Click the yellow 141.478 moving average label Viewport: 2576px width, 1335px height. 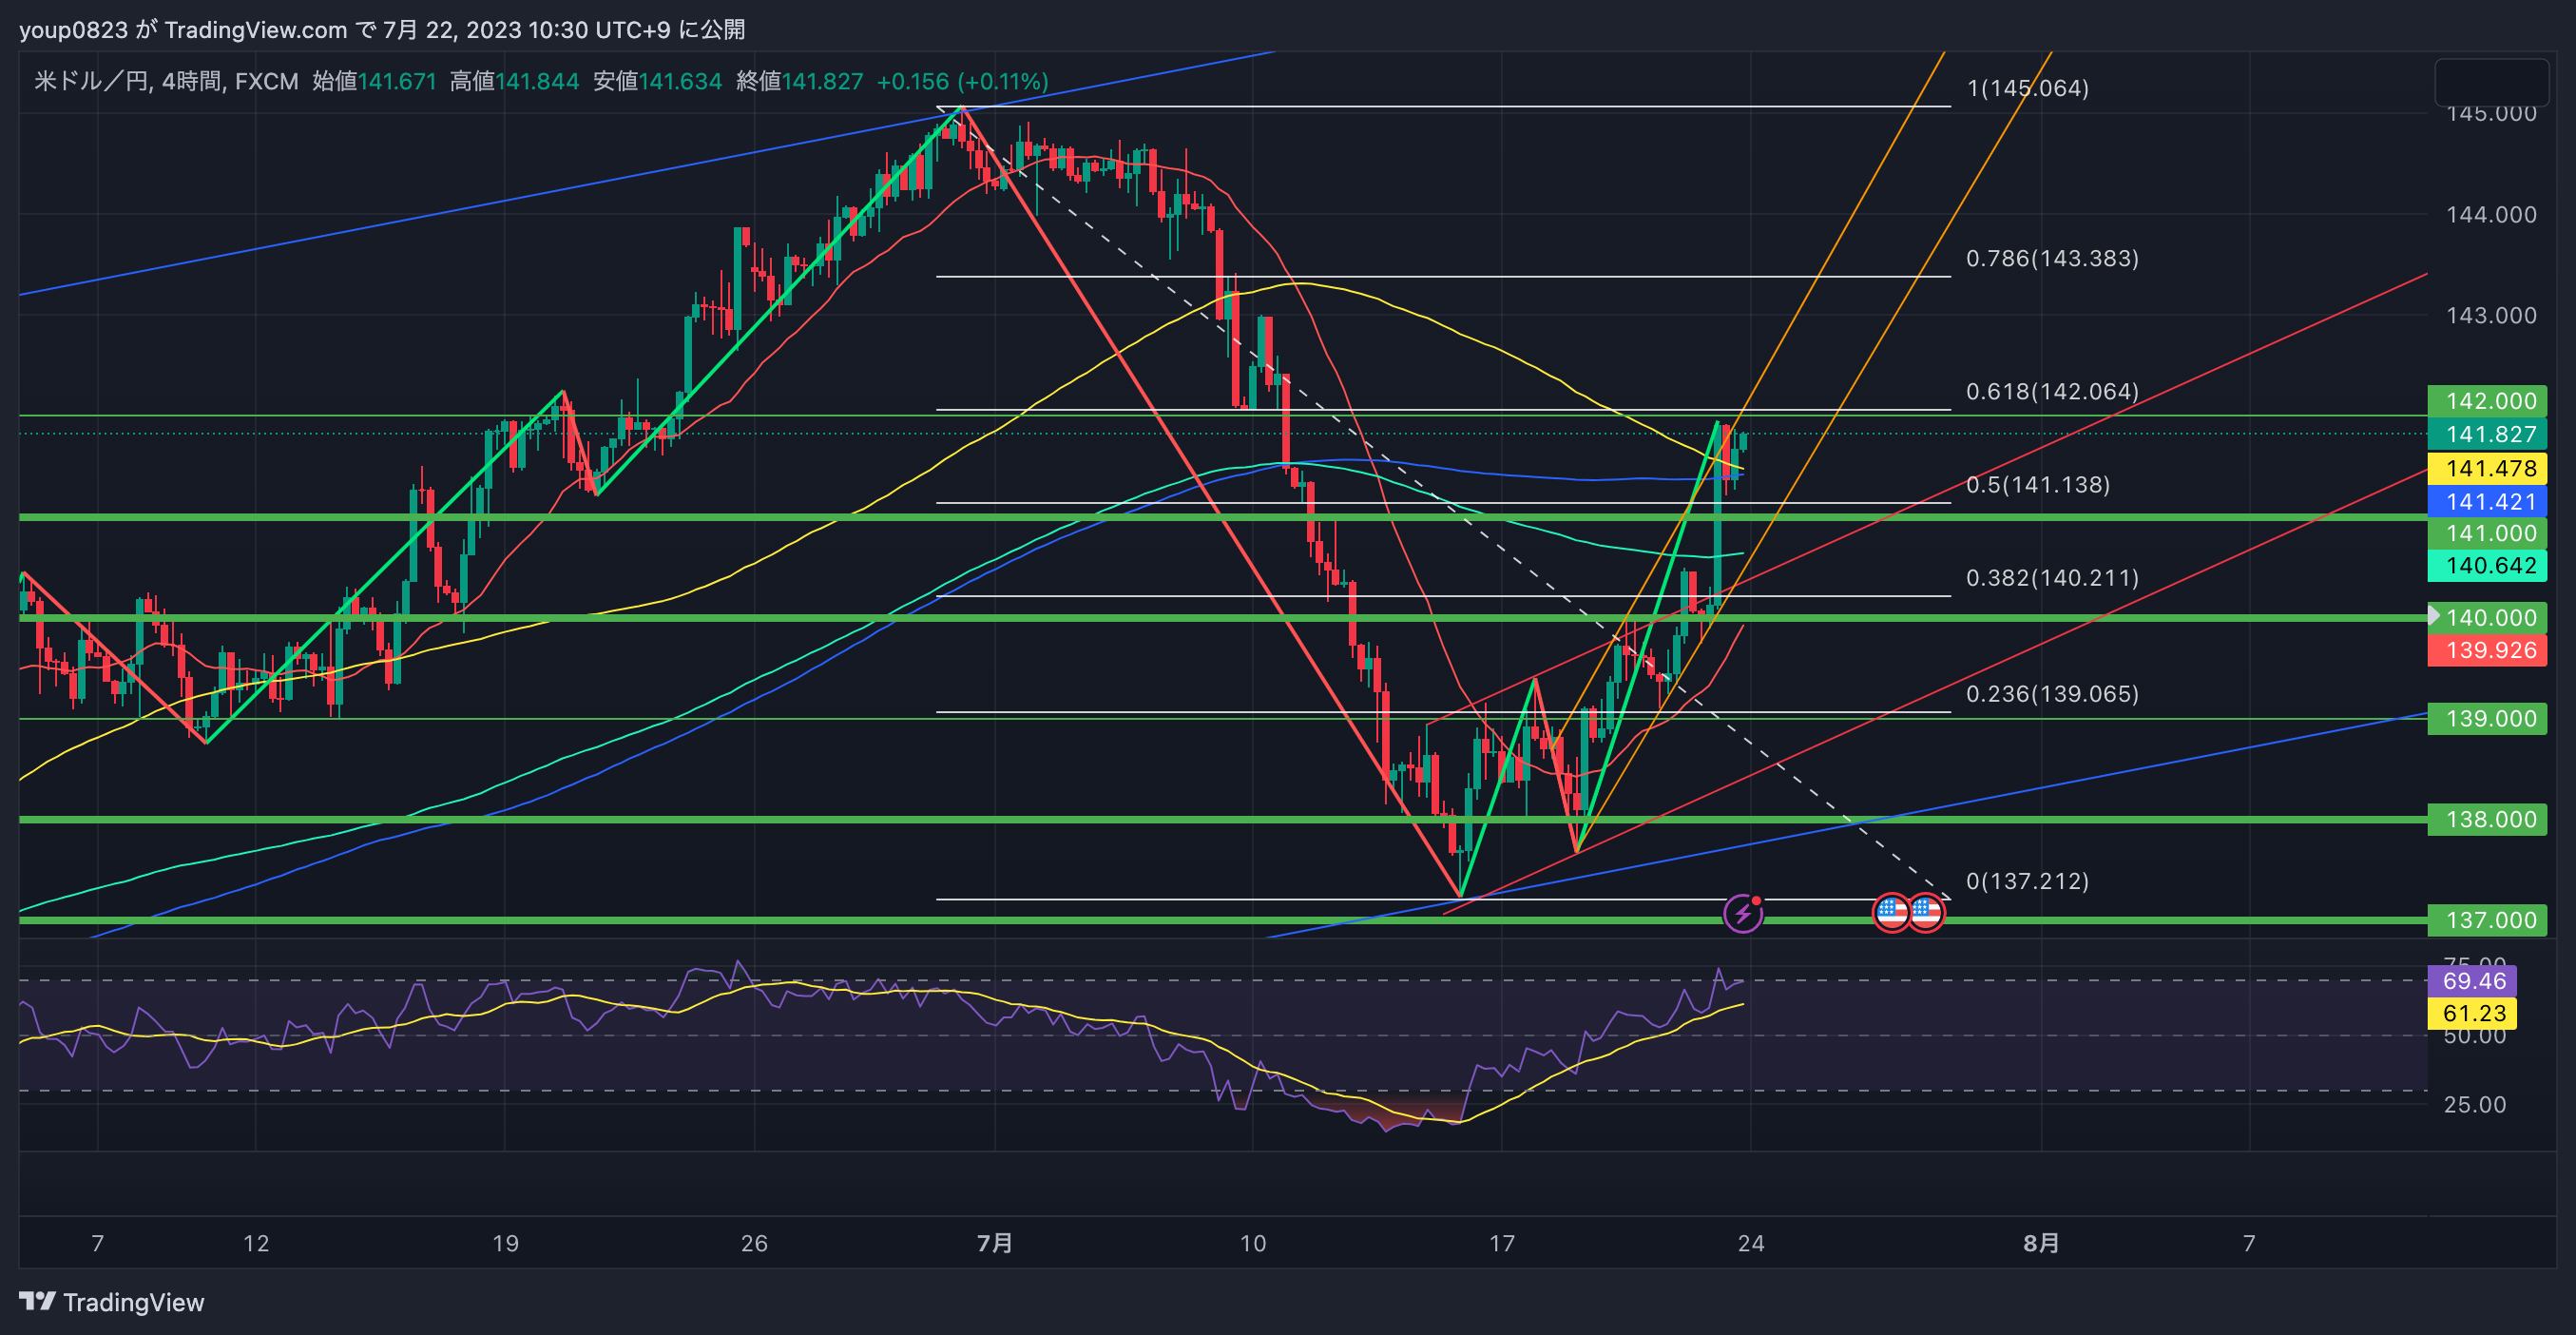(2487, 468)
